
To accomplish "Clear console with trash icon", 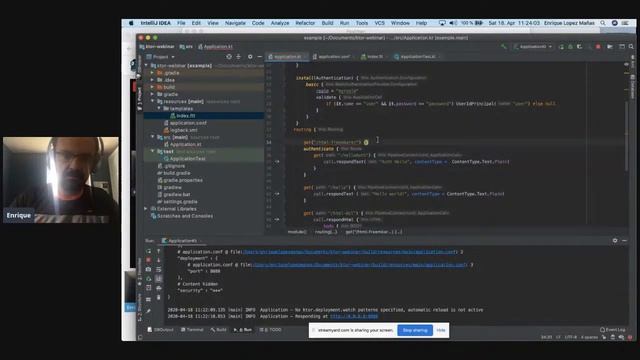I will point(159,298).
